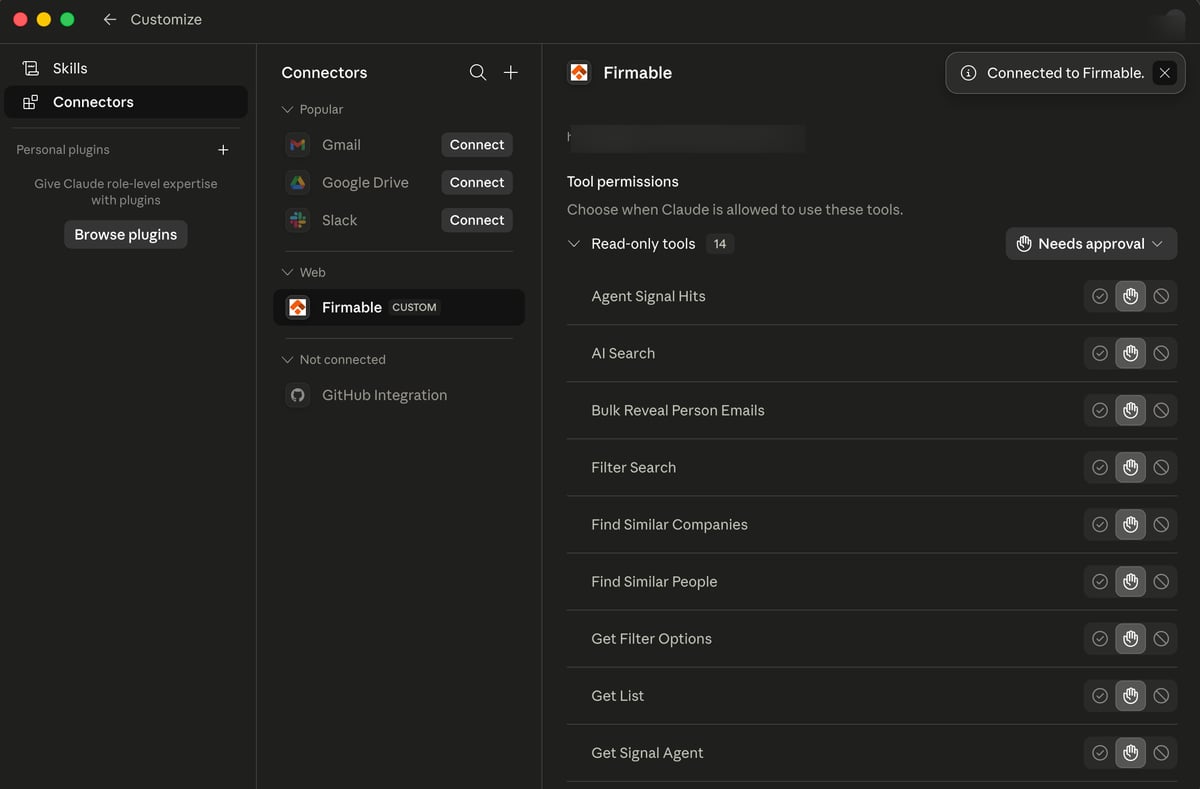The width and height of the screenshot is (1200, 789).
Task: Click the Connectors sidebar icon
Action: coord(30,102)
